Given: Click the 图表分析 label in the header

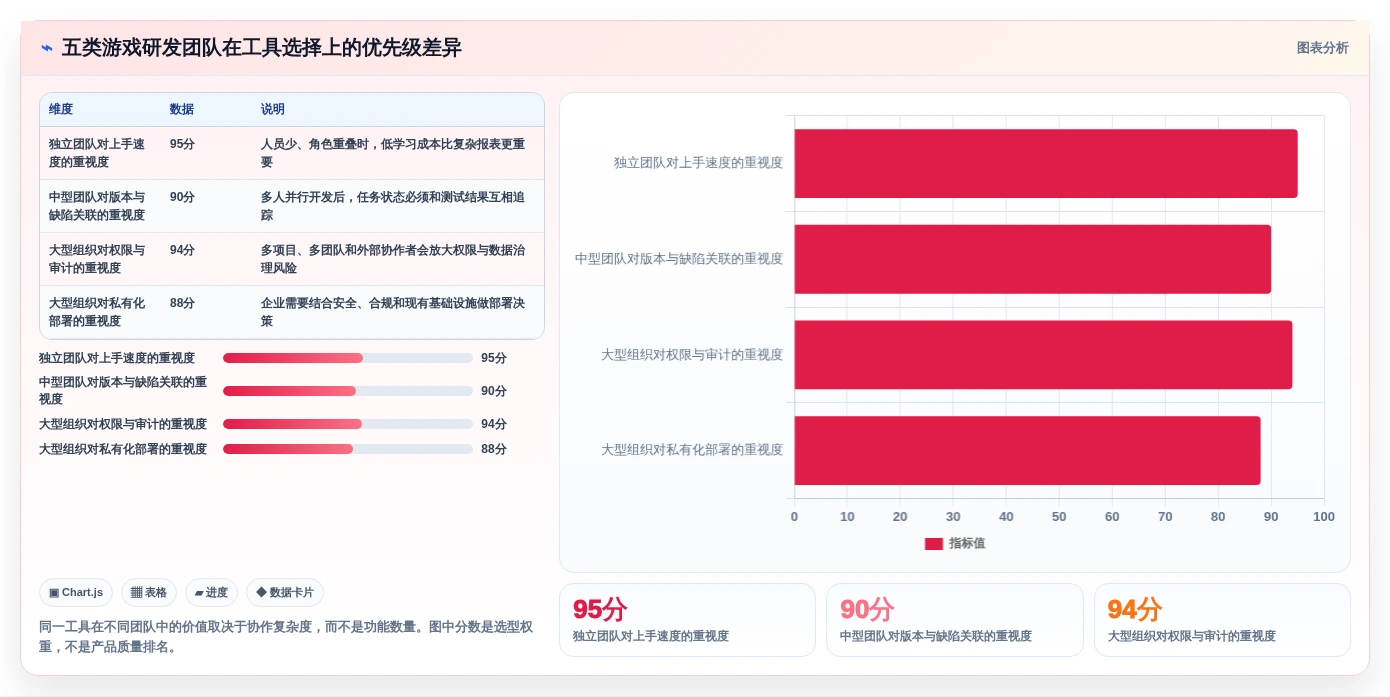Looking at the screenshot, I should click(x=1322, y=48).
